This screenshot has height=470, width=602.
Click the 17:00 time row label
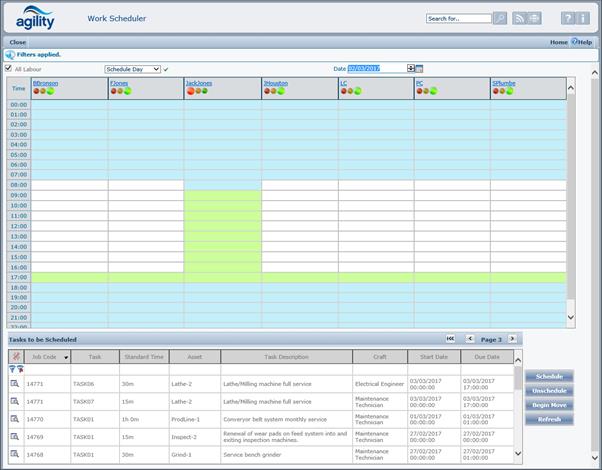[19, 277]
